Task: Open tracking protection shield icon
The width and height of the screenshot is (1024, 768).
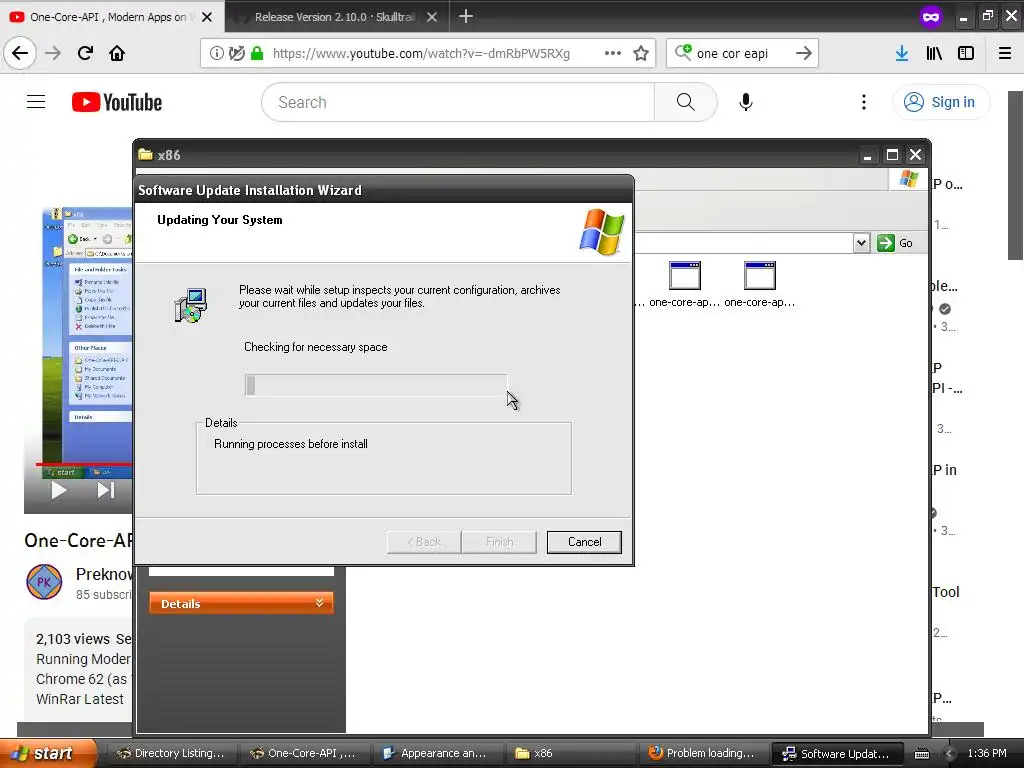Action: pyautogui.click(x=236, y=54)
